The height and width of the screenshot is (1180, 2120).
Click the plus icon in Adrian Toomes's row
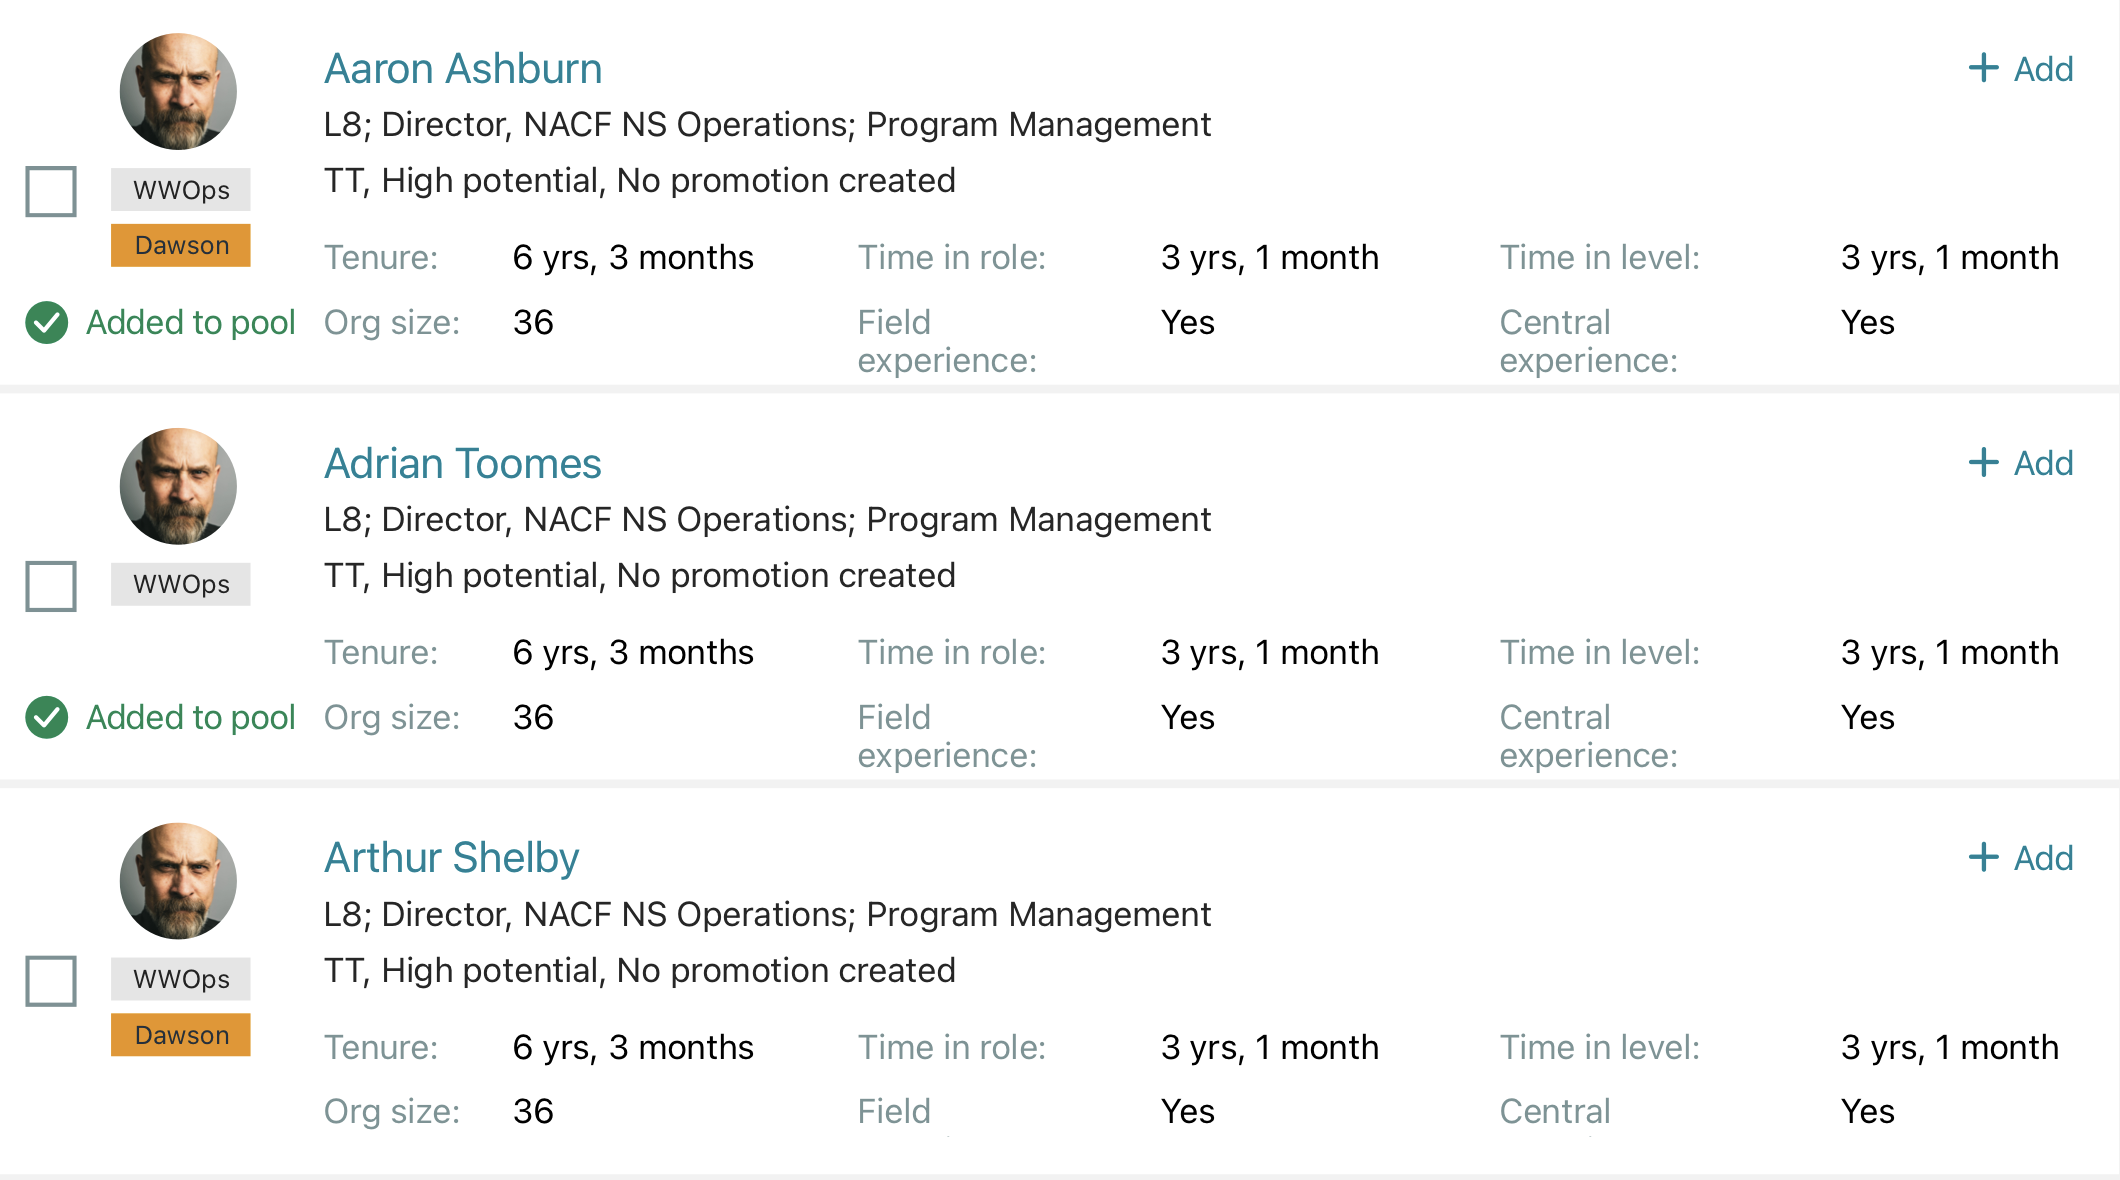(1983, 462)
